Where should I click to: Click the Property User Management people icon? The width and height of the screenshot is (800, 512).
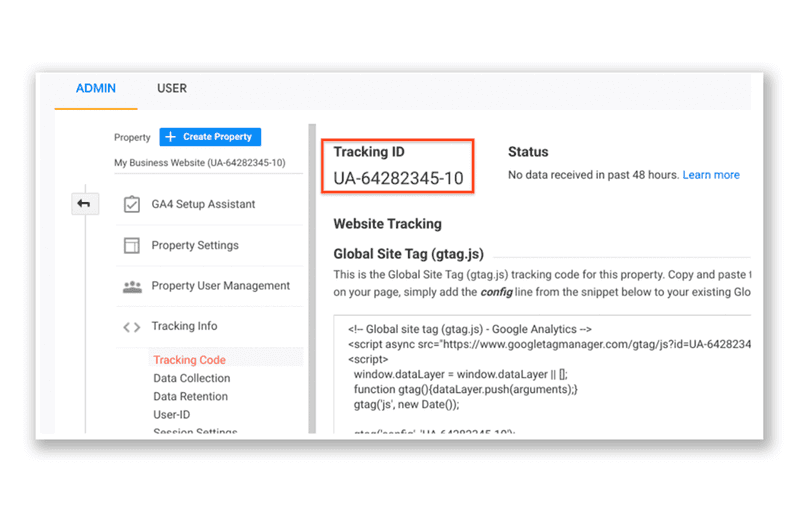point(132,286)
